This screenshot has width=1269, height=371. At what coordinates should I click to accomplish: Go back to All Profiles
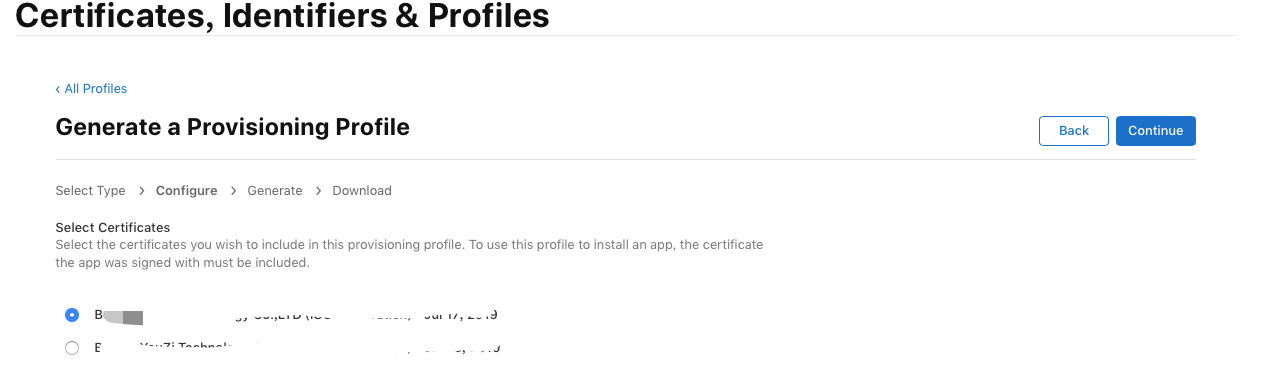pyautogui.click(x=91, y=89)
